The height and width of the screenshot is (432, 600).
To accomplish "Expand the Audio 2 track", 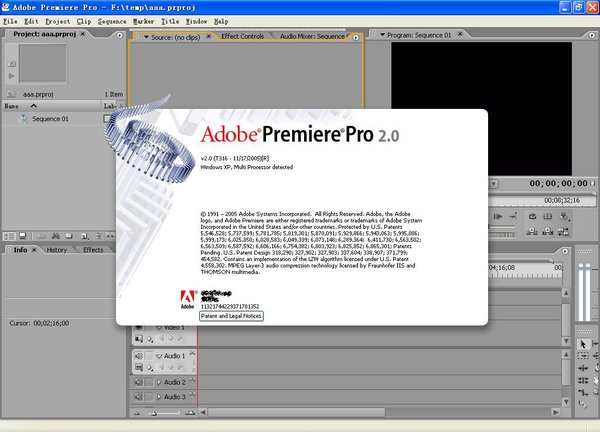I will 159,382.
